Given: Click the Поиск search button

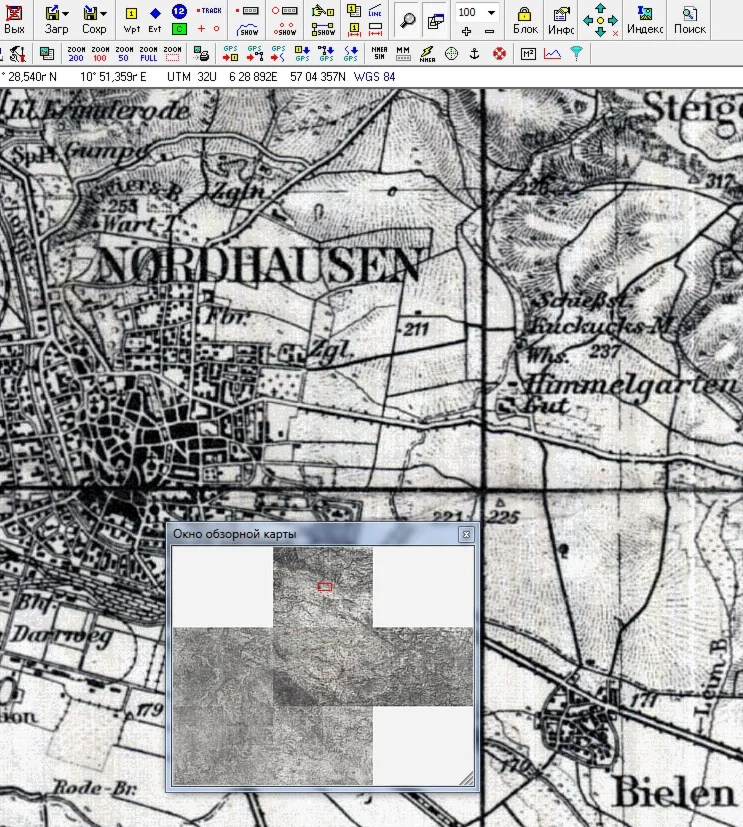Looking at the screenshot, I should 689,18.
